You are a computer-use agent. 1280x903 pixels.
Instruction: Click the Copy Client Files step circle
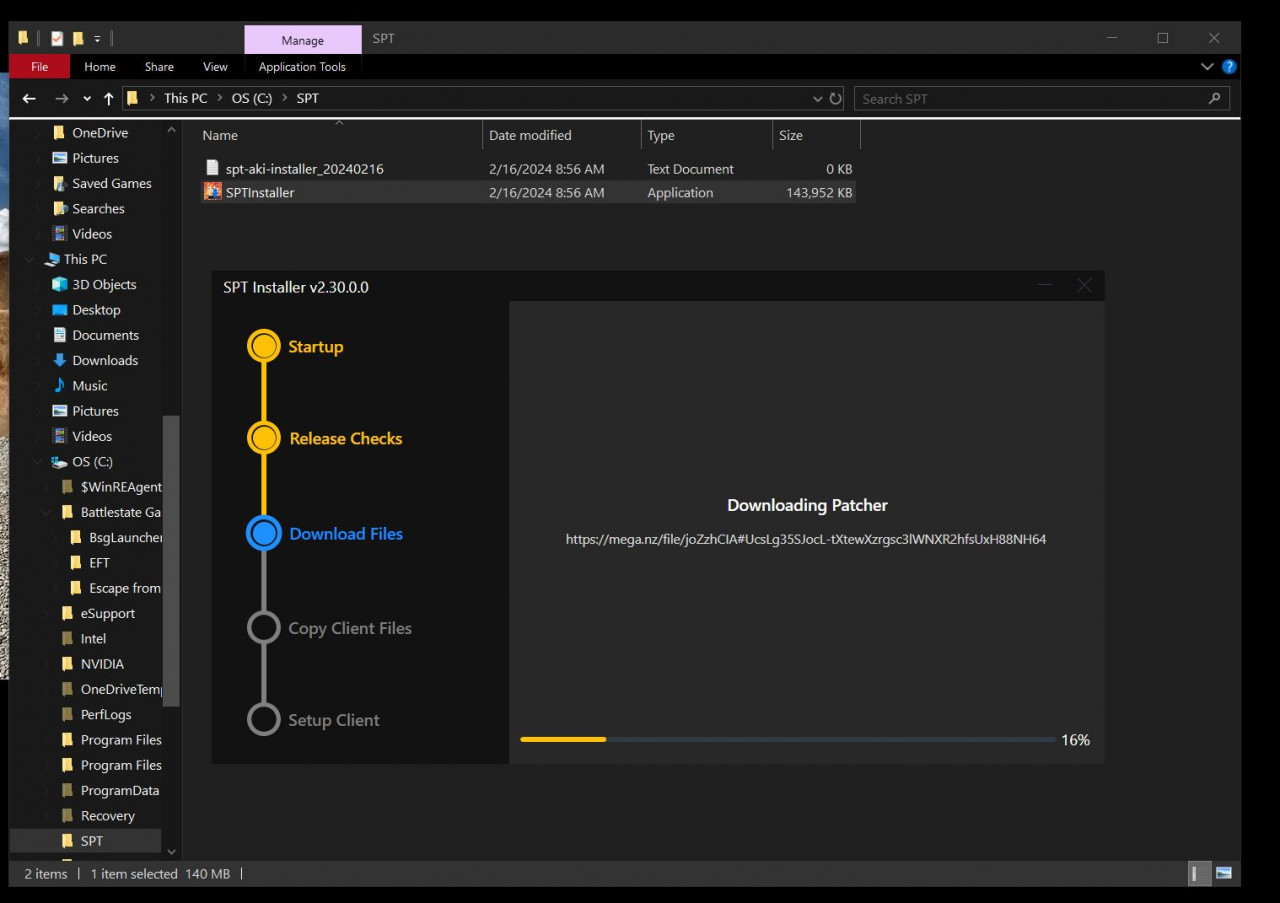pos(264,628)
